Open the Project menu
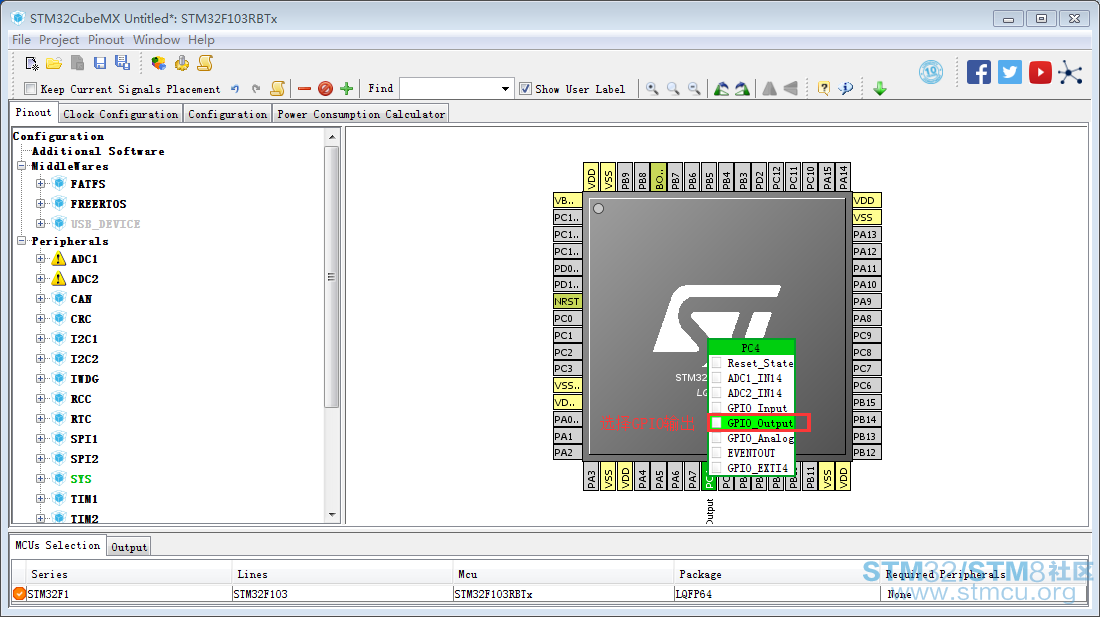Image resolution: width=1100 pixels, height=617 pixels. pos(59,40)
